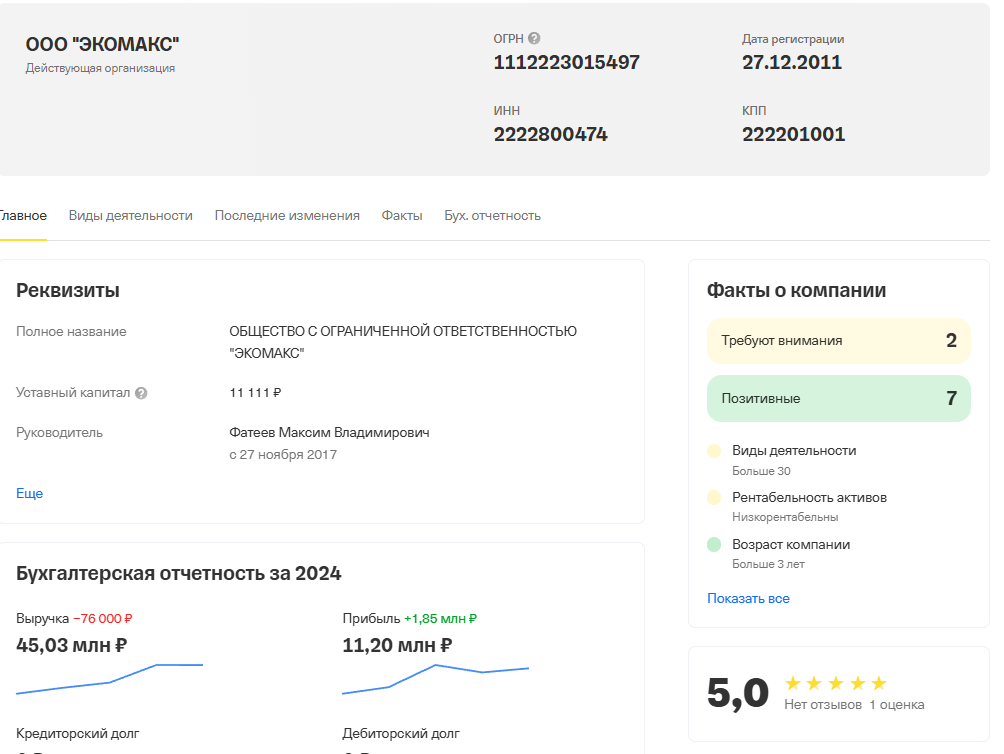Click the Выручка revenue trend chart

point(110,678)
